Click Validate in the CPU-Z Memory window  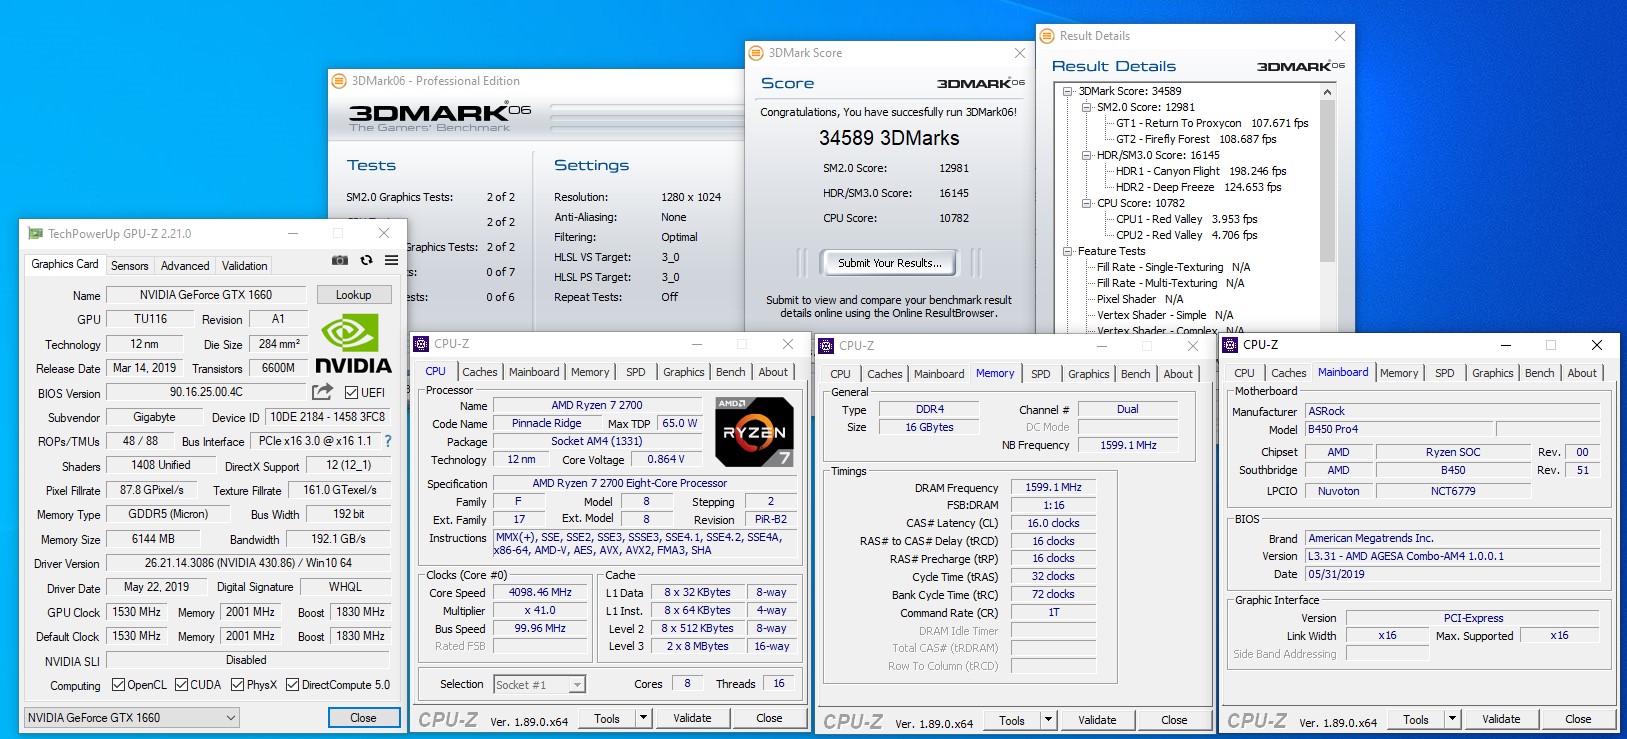click(1097, 720)
